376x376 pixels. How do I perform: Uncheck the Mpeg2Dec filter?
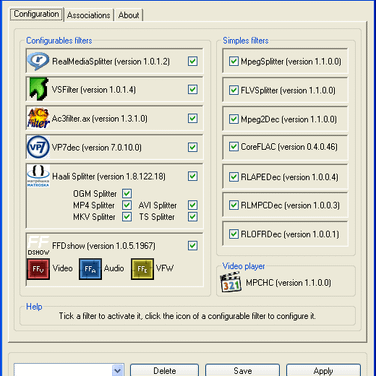tap(234, 119)
